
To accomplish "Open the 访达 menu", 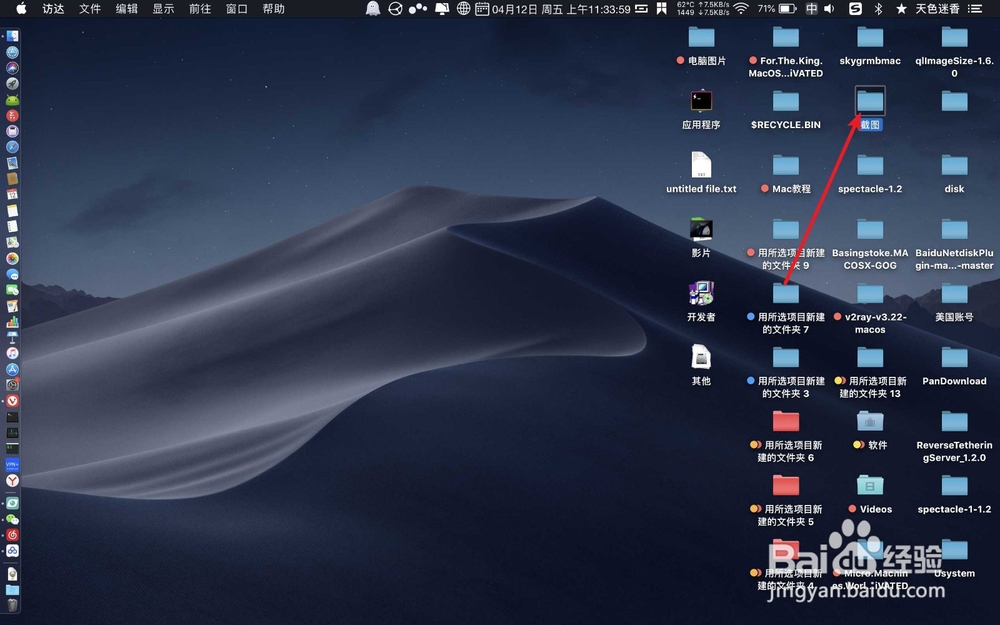I will 53,8.
